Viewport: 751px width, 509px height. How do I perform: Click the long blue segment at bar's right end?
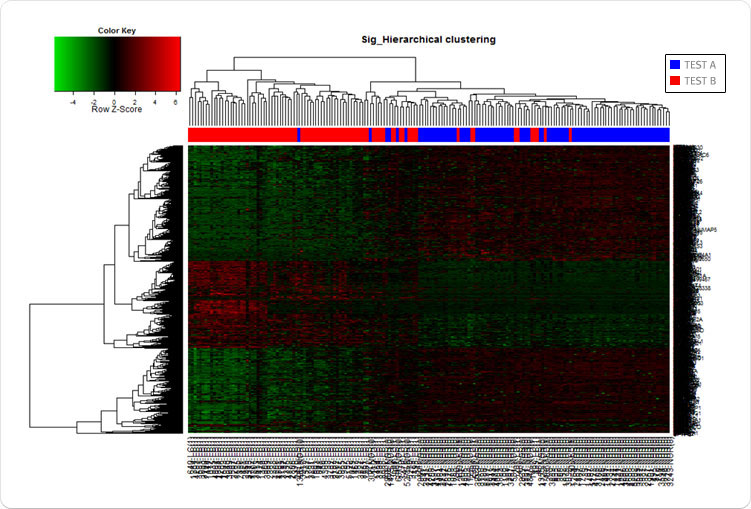(x=620, y=135)
